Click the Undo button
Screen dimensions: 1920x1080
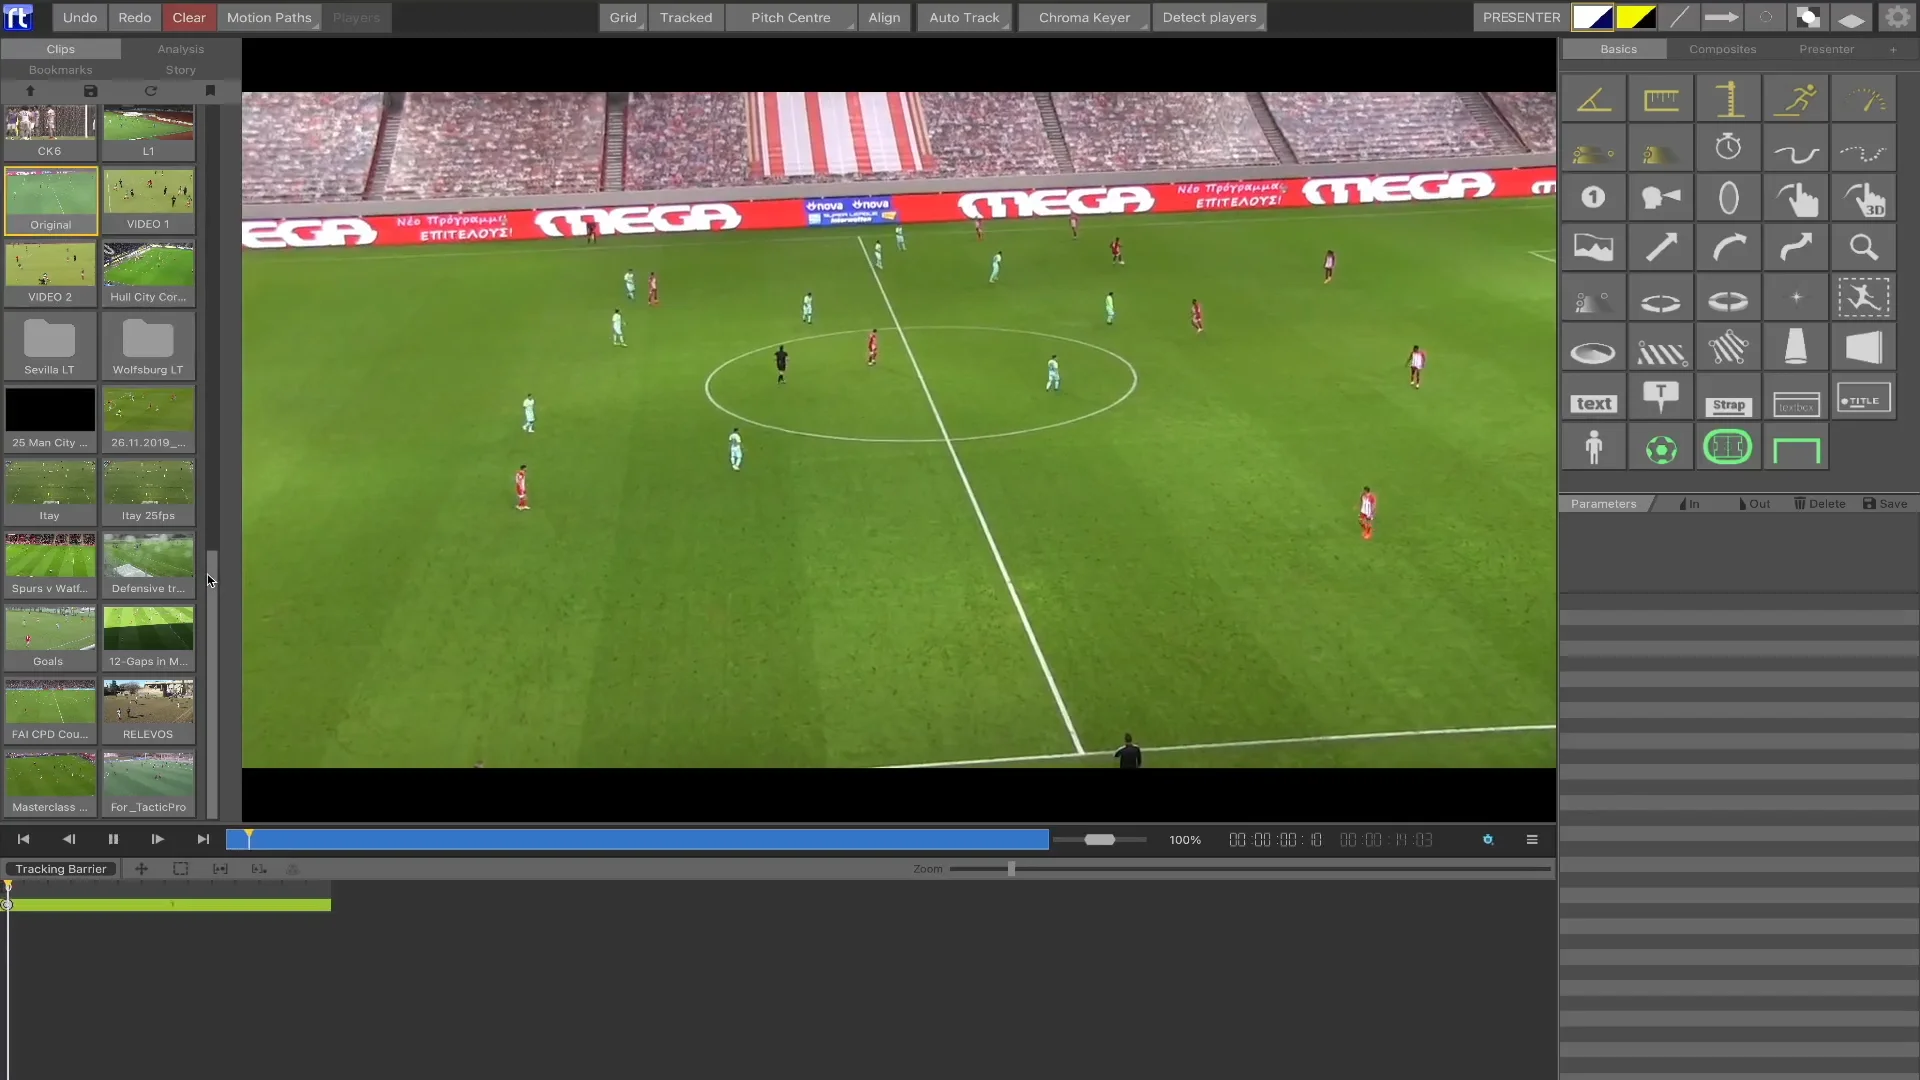(78, 17)
